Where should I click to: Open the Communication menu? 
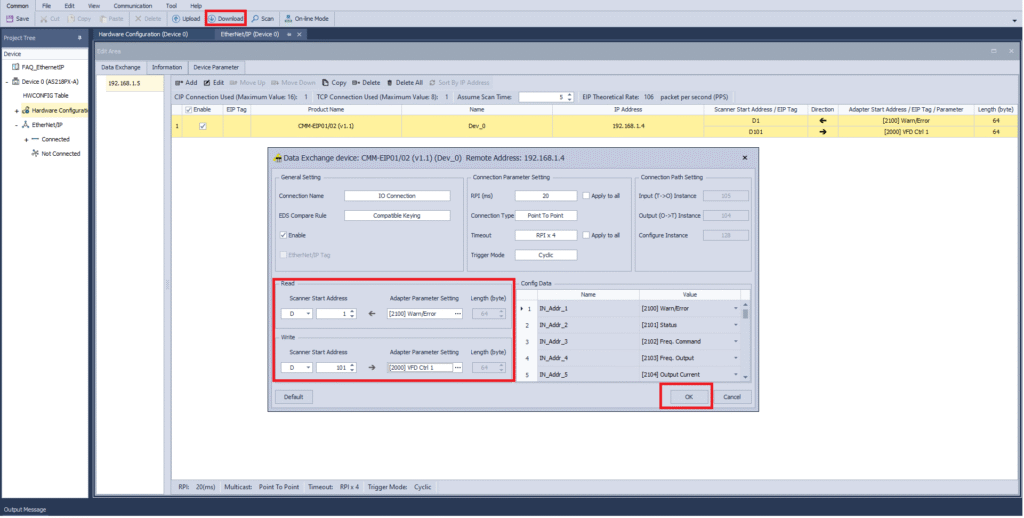click(132, 6)
